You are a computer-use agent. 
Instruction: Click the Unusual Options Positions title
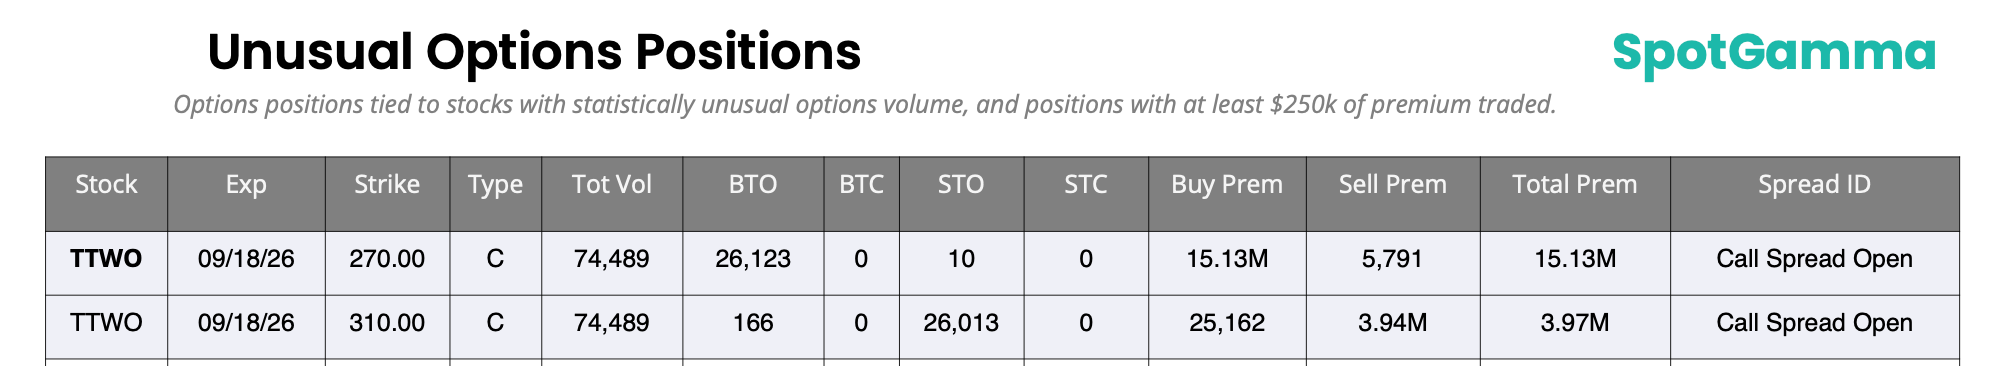[x=534, y=53]
